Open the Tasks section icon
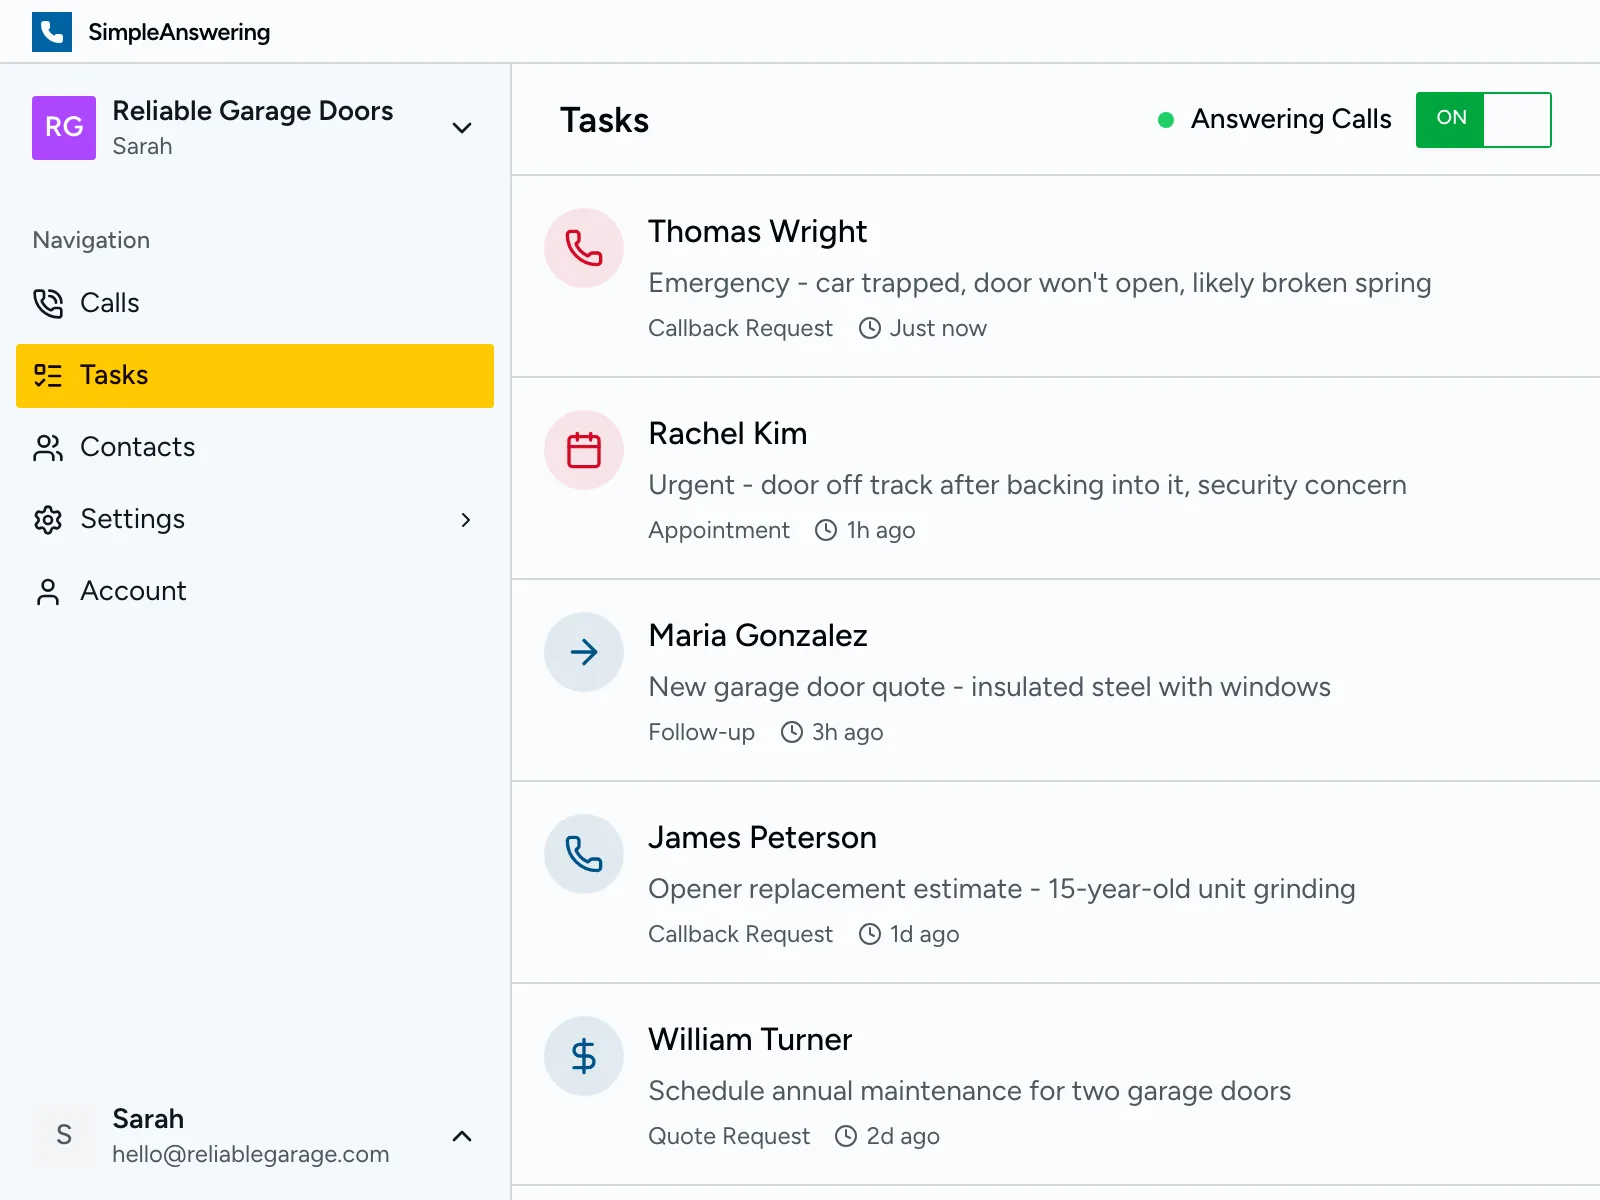1600x1200 pixels. (x=47, y=375)
